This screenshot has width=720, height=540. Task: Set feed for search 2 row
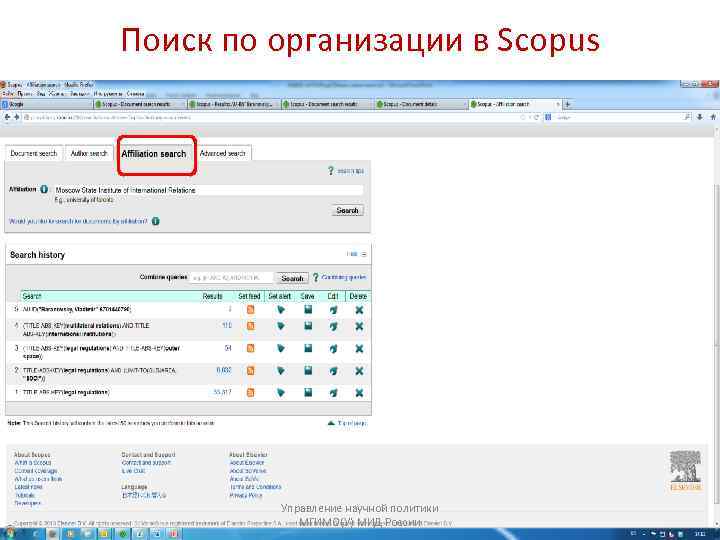250,370
